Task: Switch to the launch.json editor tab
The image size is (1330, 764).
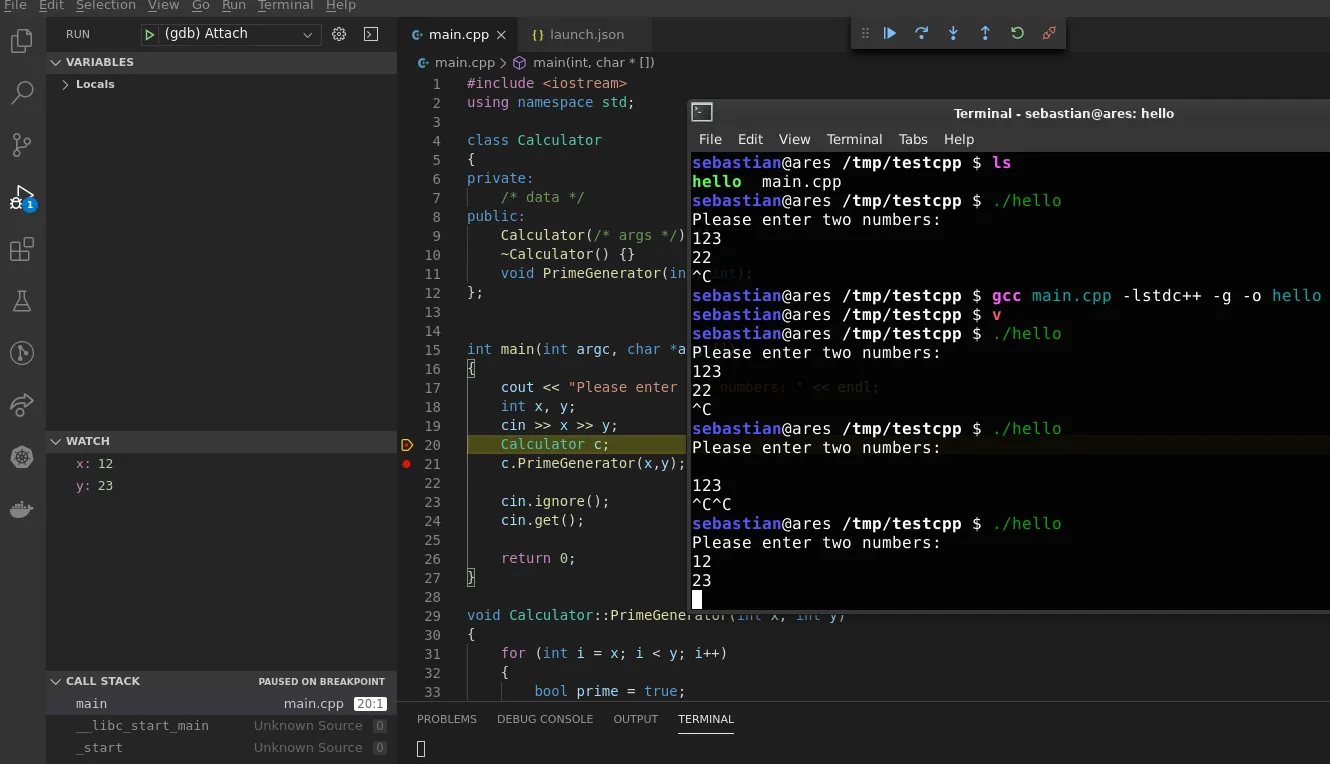Action: (586, 34)
